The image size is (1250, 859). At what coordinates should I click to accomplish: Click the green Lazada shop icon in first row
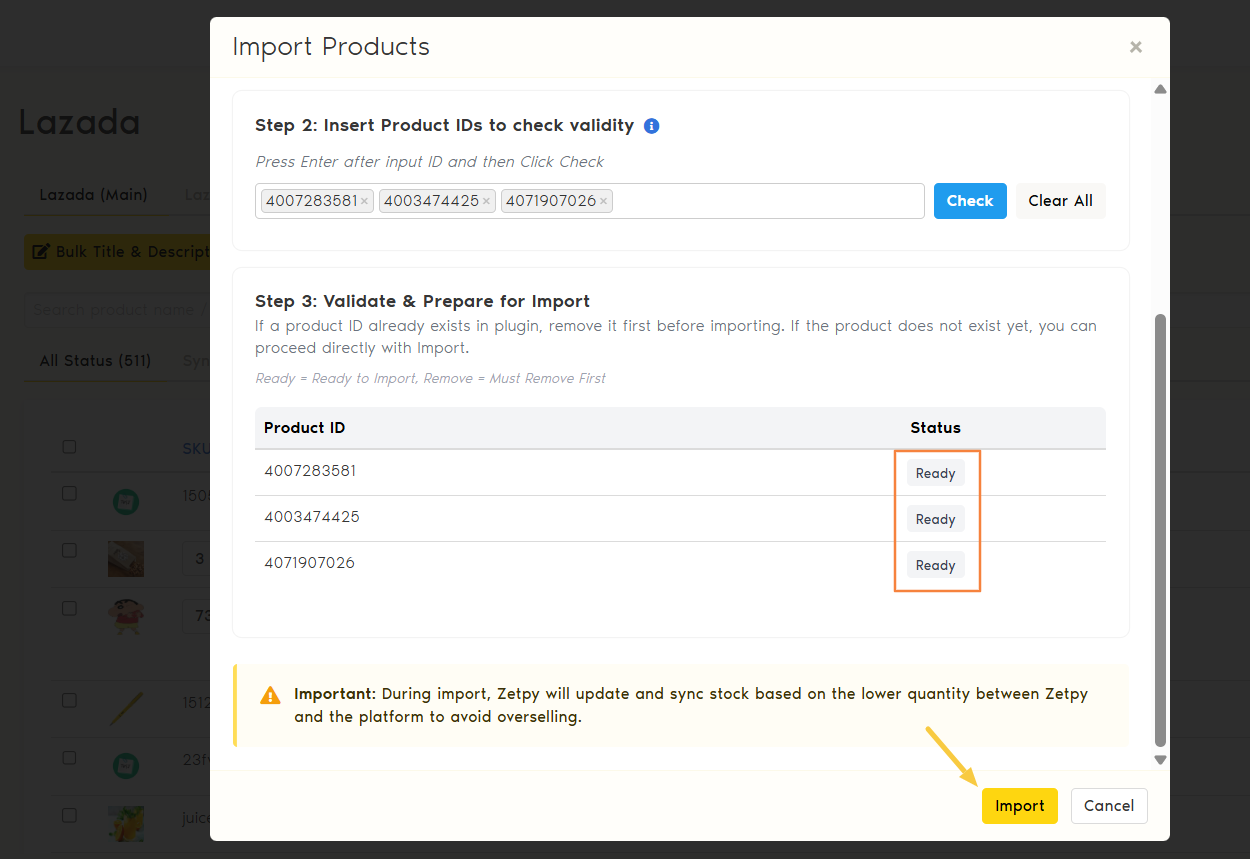coord(125,500)
